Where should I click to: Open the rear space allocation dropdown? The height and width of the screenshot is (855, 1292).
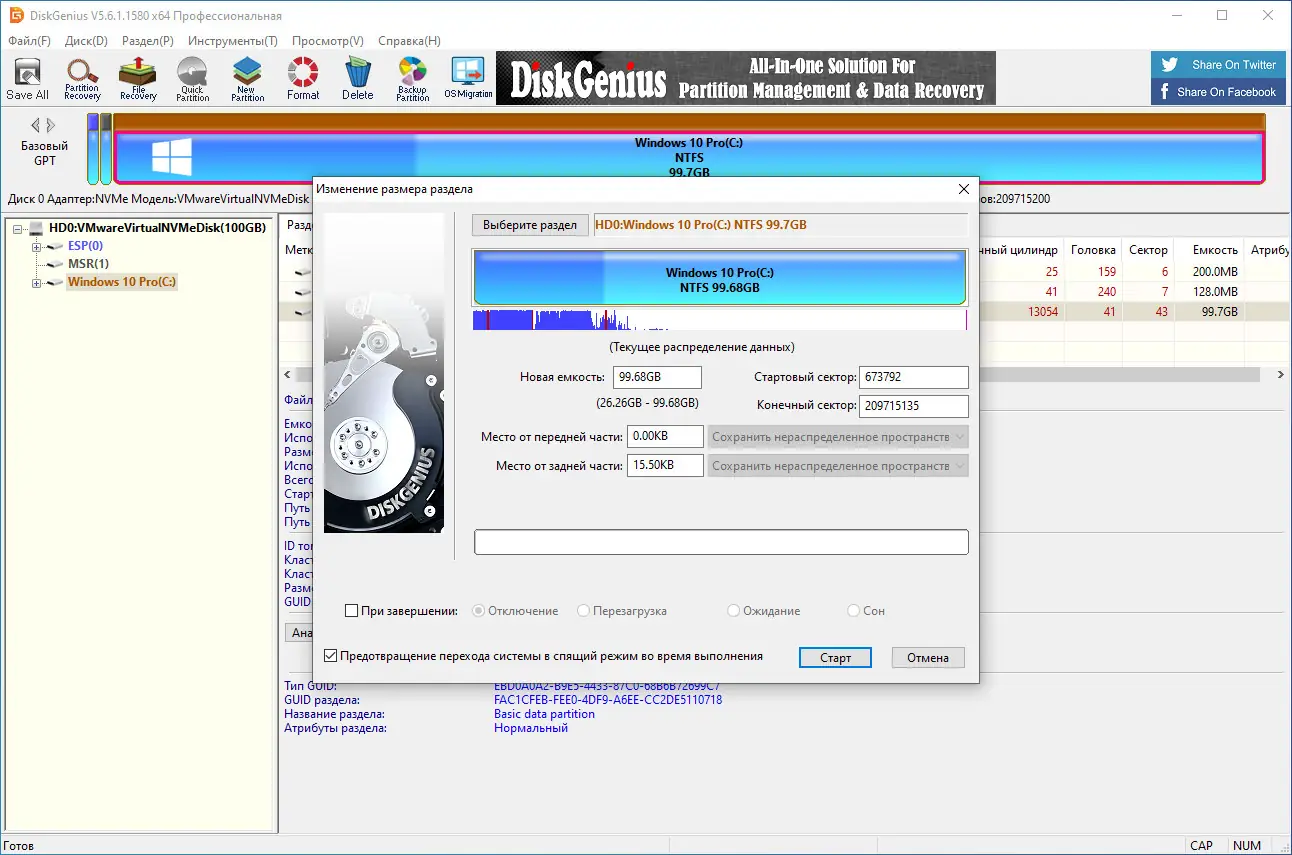click(x=838, y=466)
